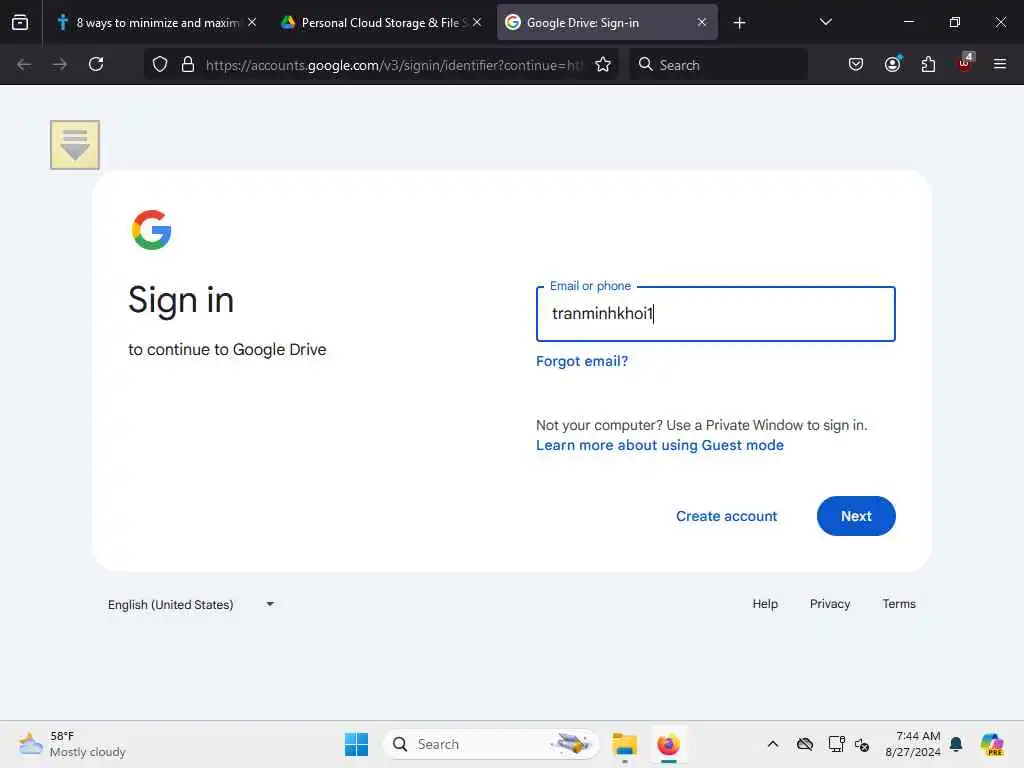Click the taskbar Search box
The height and width of the screenshot is (768, 1024).
(491, 744)
